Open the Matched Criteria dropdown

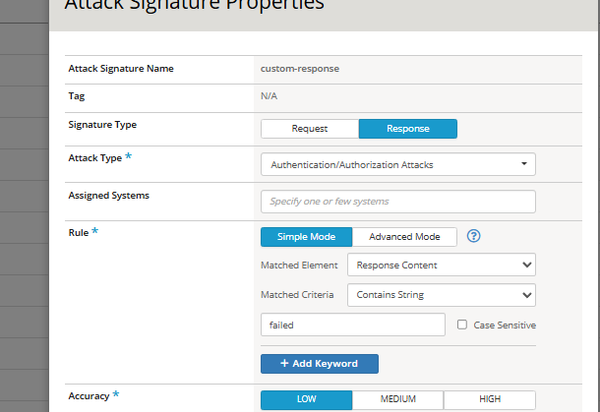click(440, 295)
